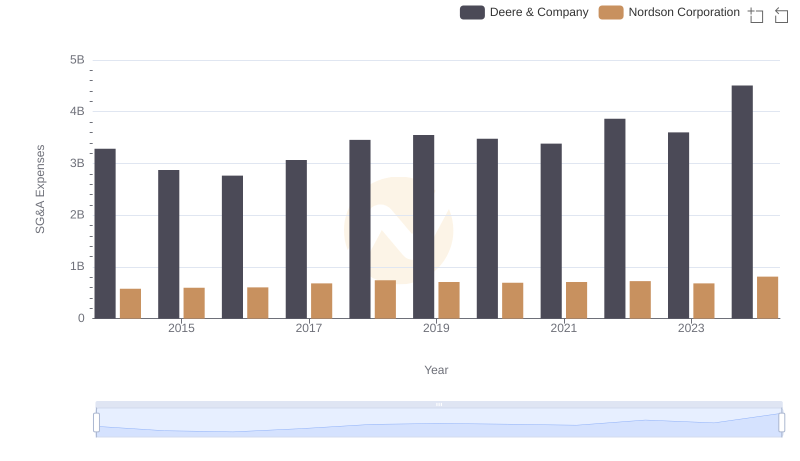Click the tallest Deere & Company bar for 2024
Screen dimensions: 800x461
[x=742, y=202]
